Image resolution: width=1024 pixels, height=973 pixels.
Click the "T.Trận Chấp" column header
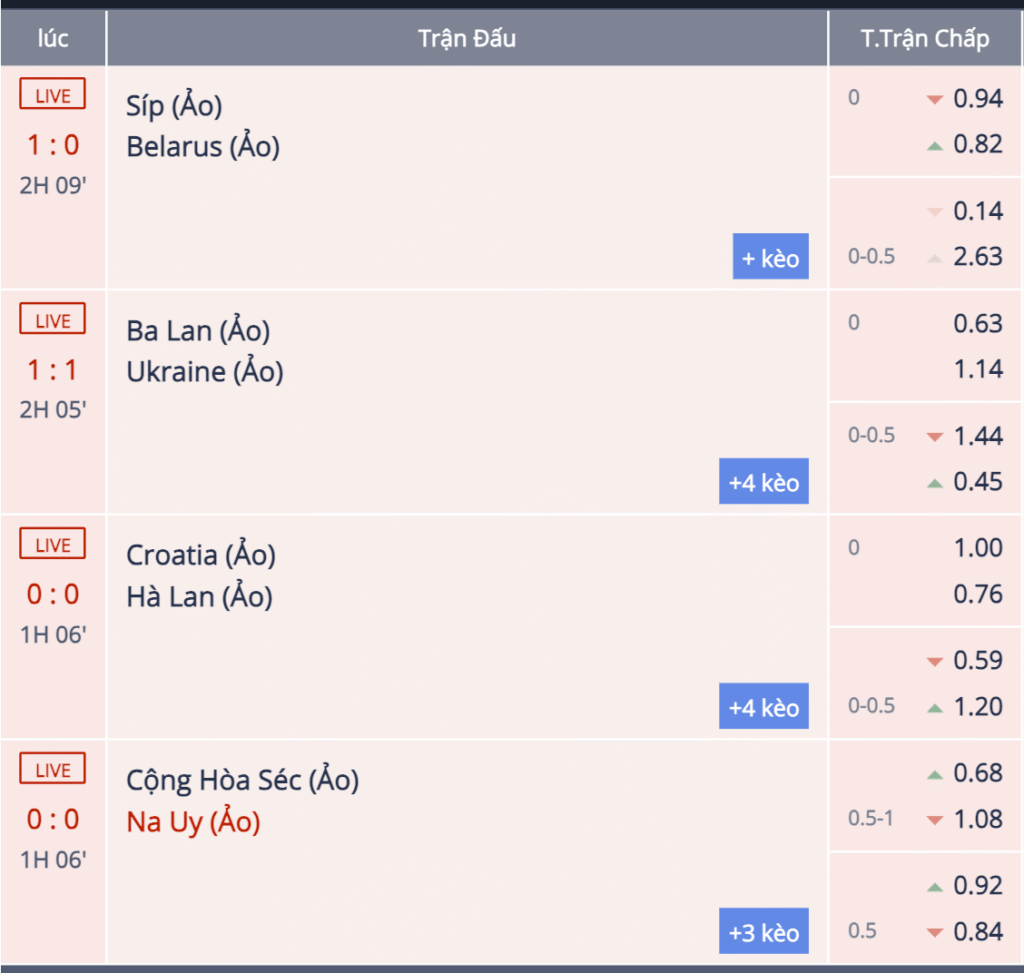[x=925, y=39]
